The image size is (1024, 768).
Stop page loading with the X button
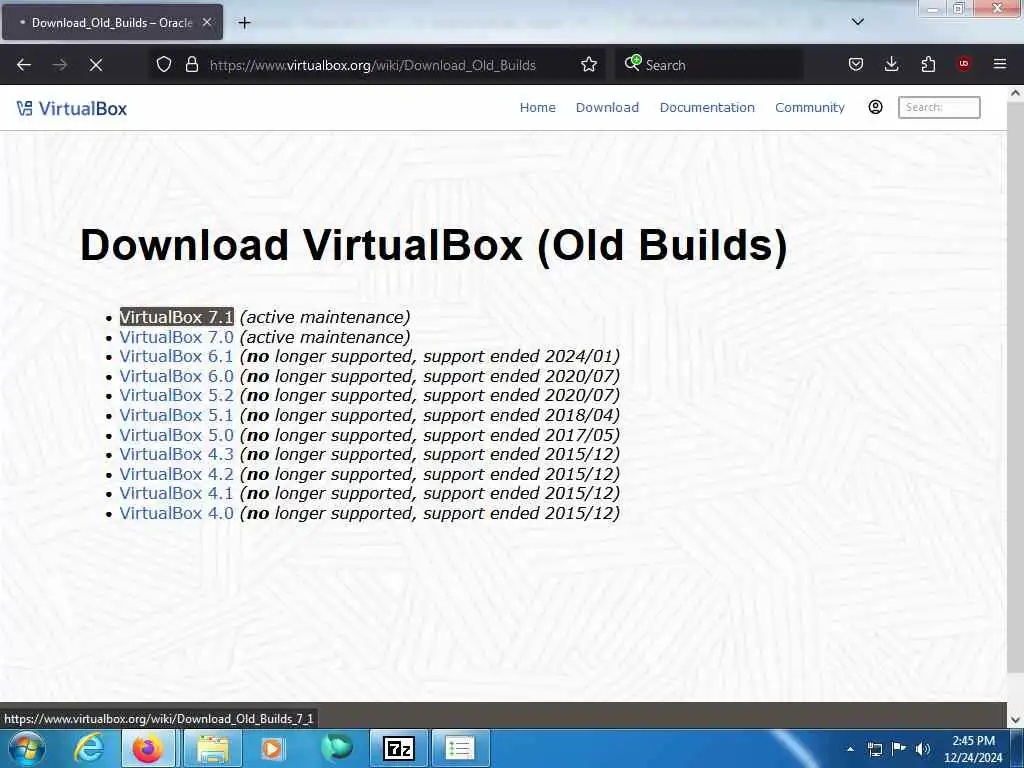point(95,65)
